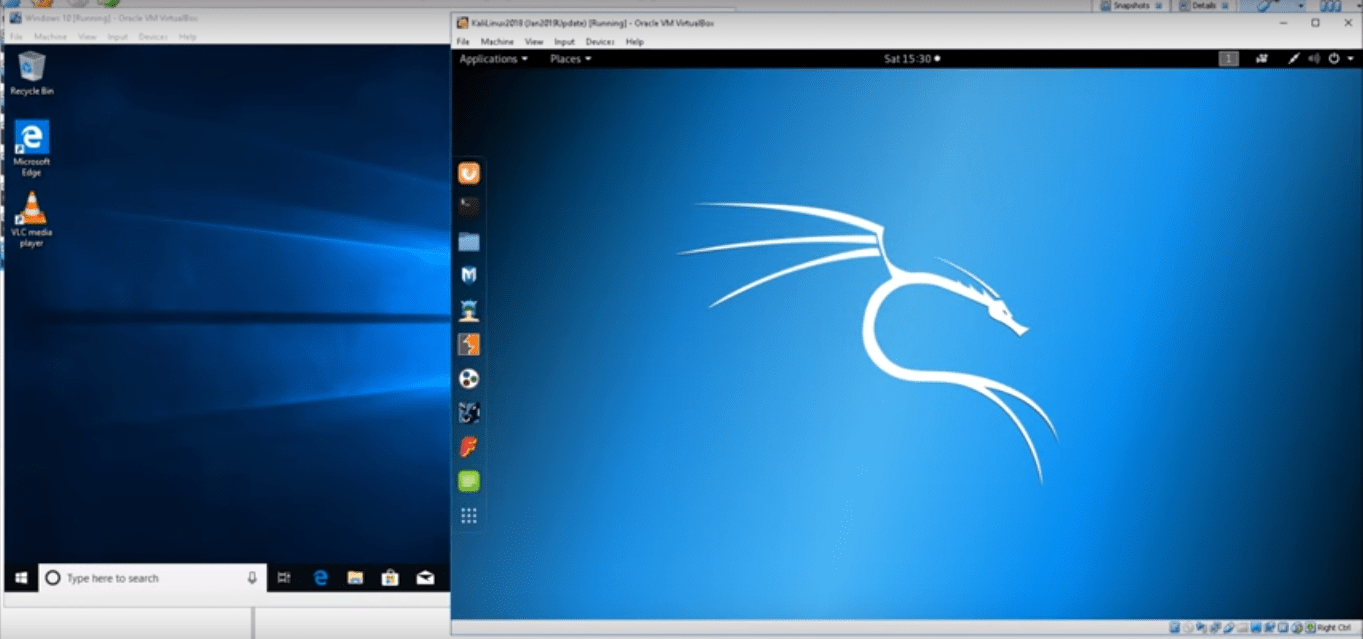Start Burp Suite from the dock
1363x639 pixels.
468,343
